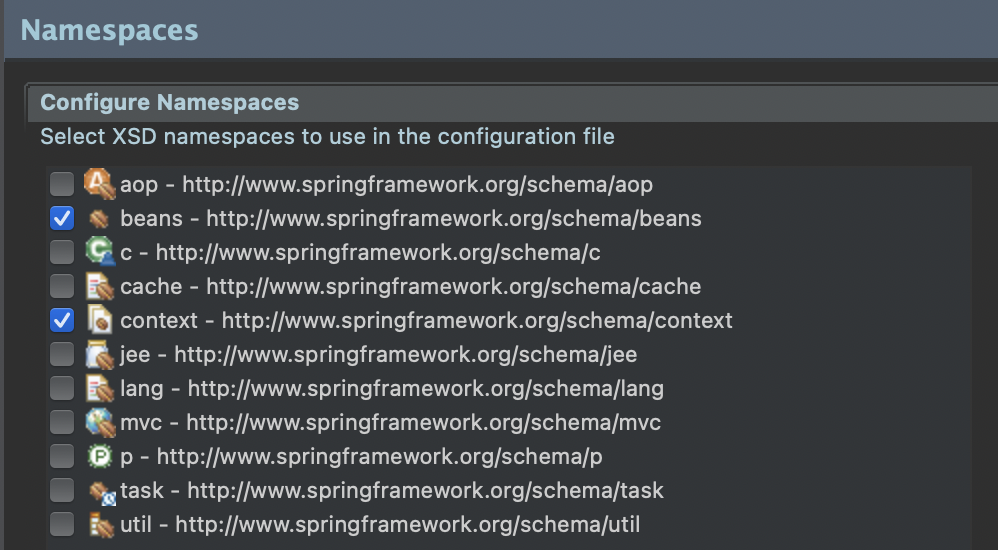Uncheck the beans namespace checkbox

point(62,218)
